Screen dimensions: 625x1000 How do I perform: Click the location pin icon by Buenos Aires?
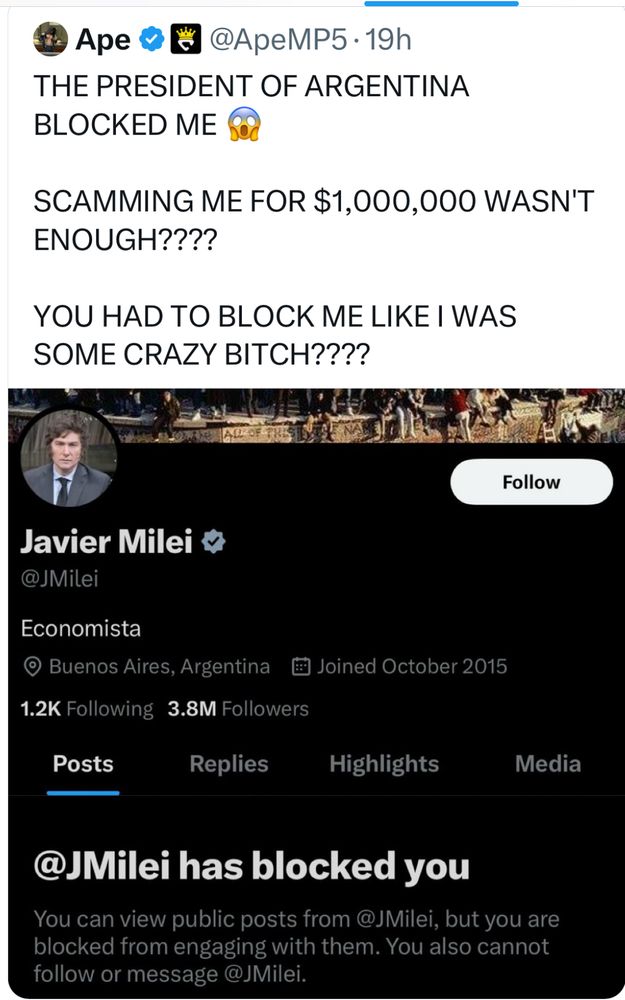coord(32,667)
